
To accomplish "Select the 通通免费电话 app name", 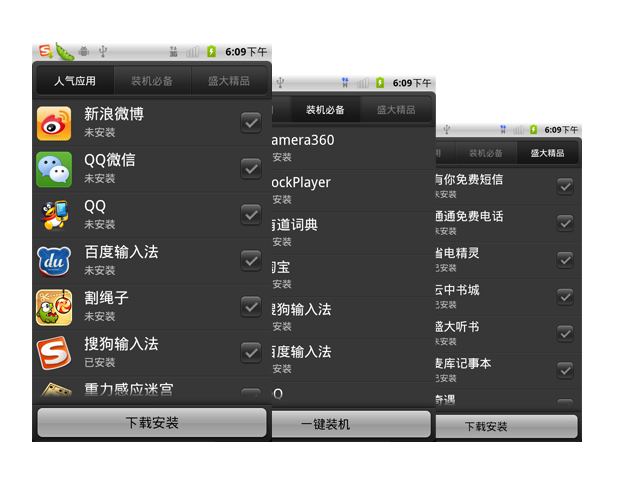I will (x=469, y=216).
